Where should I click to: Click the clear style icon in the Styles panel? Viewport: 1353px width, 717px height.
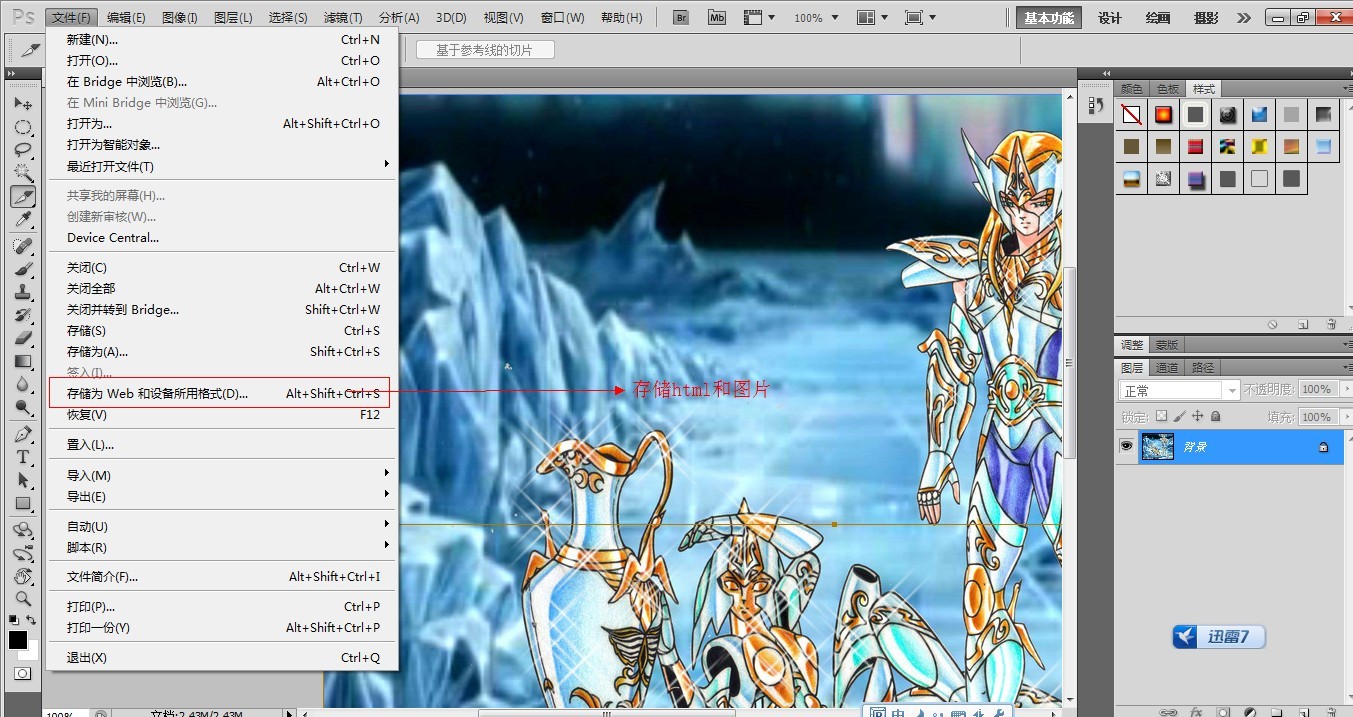coord(1273,324)
